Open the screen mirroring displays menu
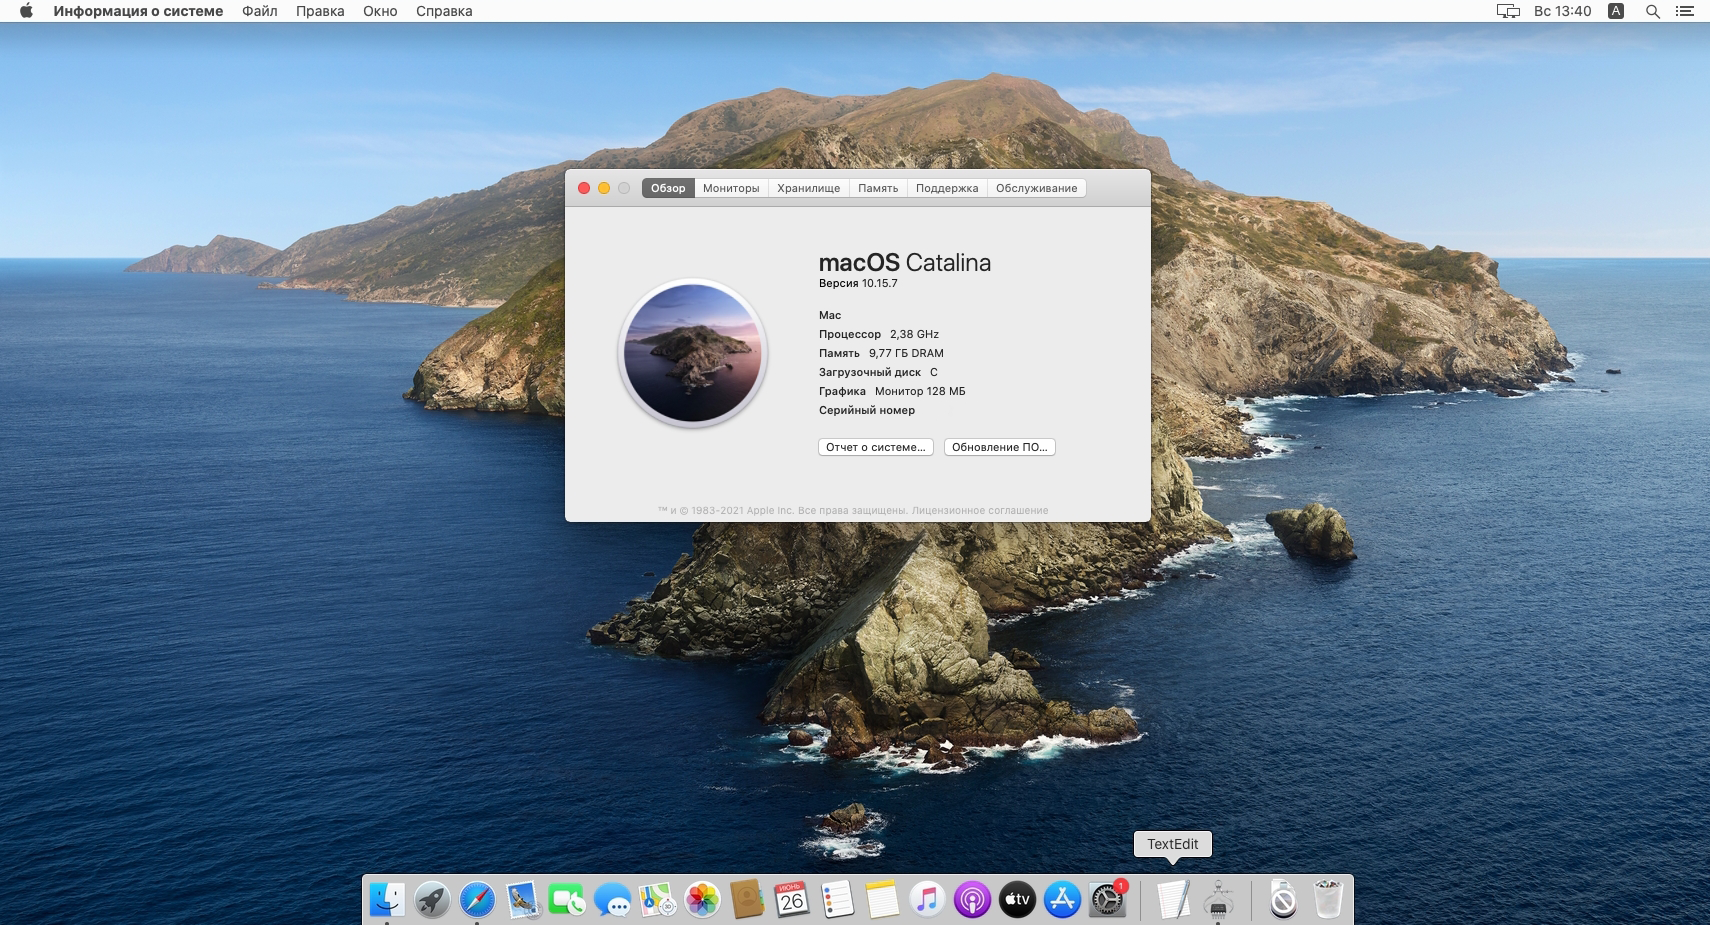1710x925 pixels. [x=1507, y=11]
